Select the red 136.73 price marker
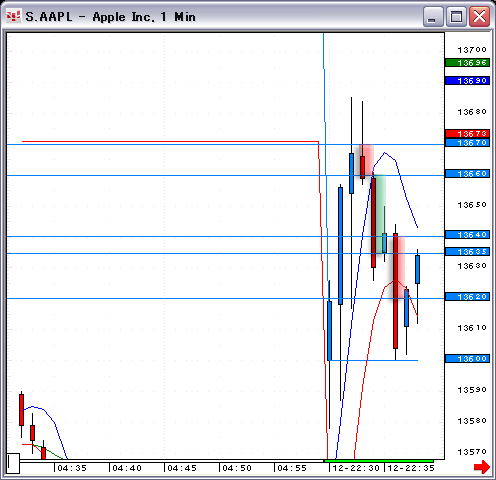The image size is (496, 480). pyautogui.click(x=467, y=134)
